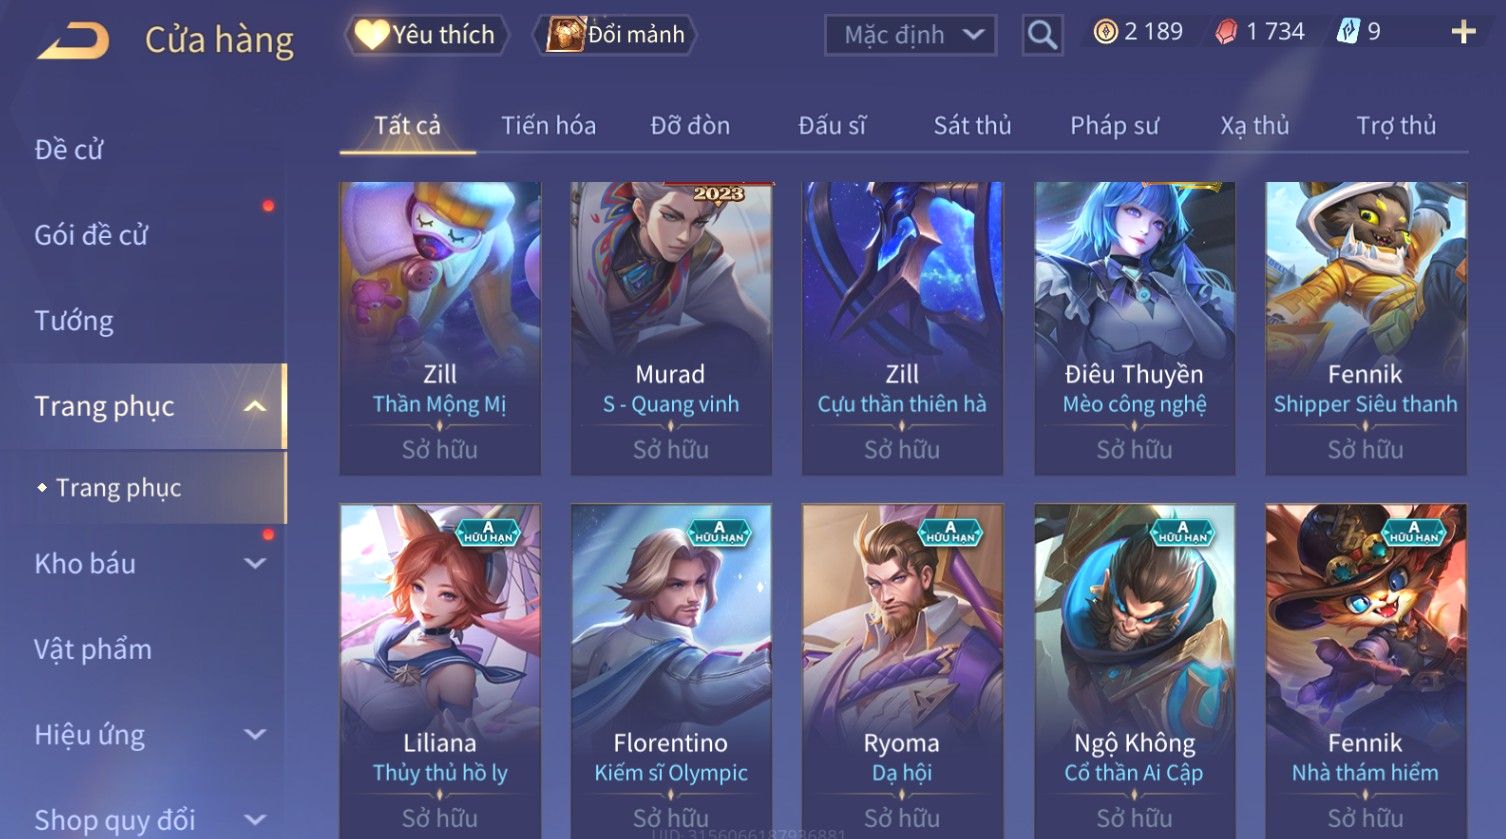
Task: Tap the plus icon to add currency
Action: [1463, 33]
